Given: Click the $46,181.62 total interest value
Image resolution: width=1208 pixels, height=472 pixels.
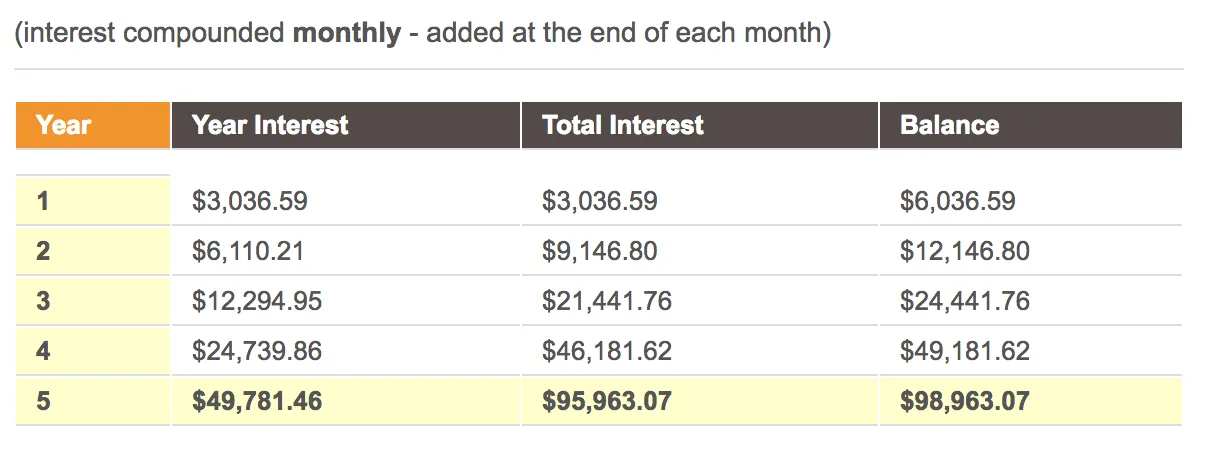Looking at the screenshot, I should coord(607,351).
